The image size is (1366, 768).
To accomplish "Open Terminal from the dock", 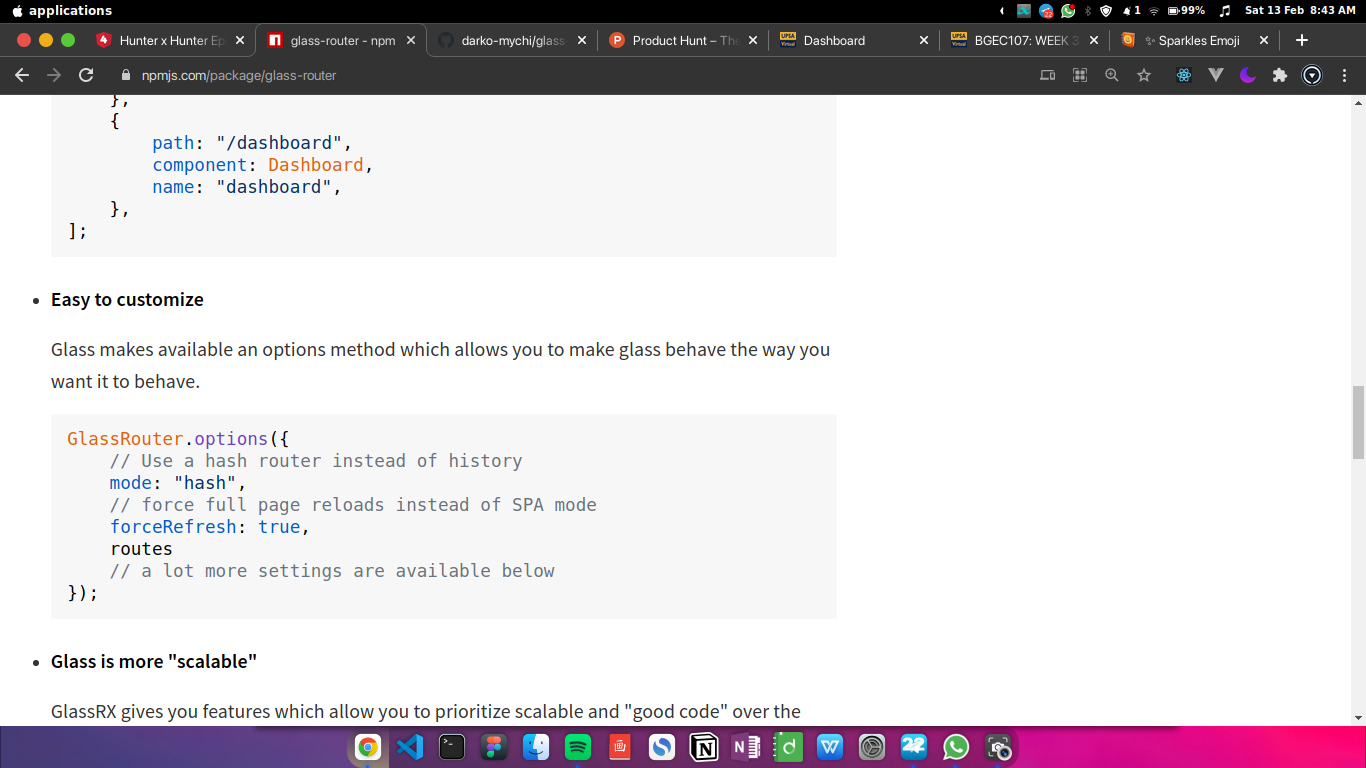I will tap(452, 747).
